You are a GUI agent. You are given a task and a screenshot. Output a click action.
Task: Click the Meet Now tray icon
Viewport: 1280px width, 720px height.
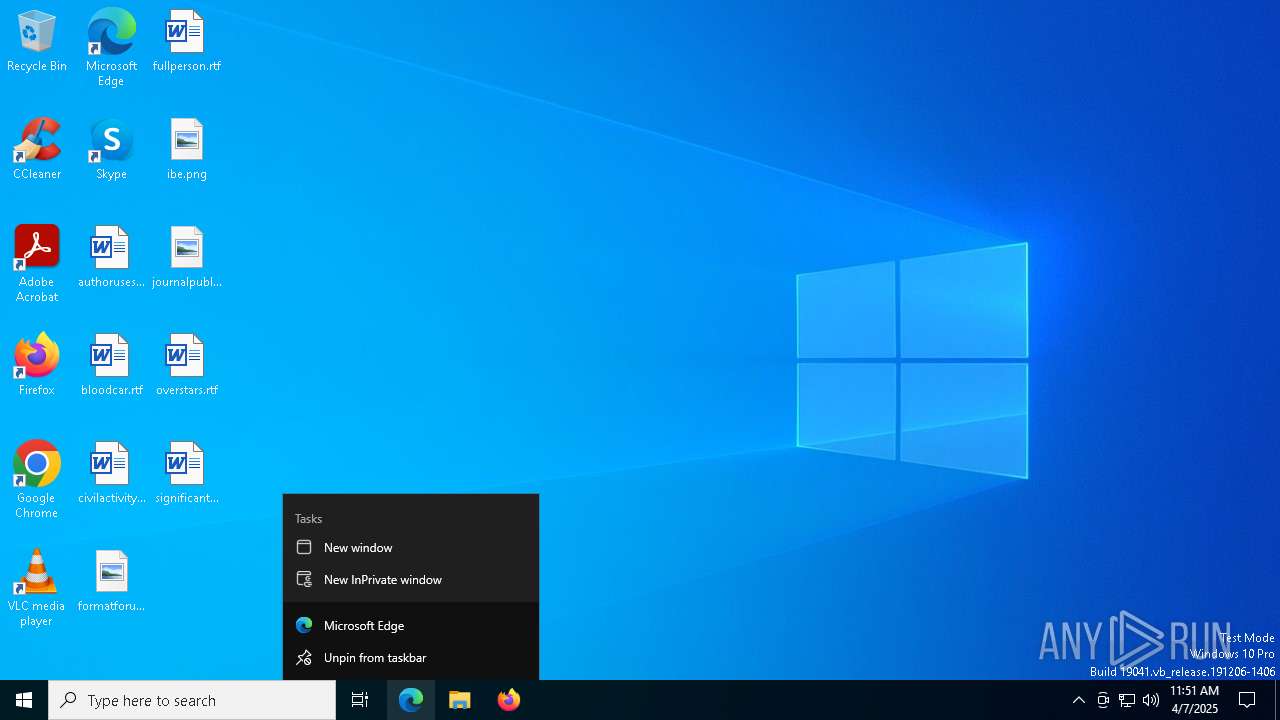click(1103, 700)
